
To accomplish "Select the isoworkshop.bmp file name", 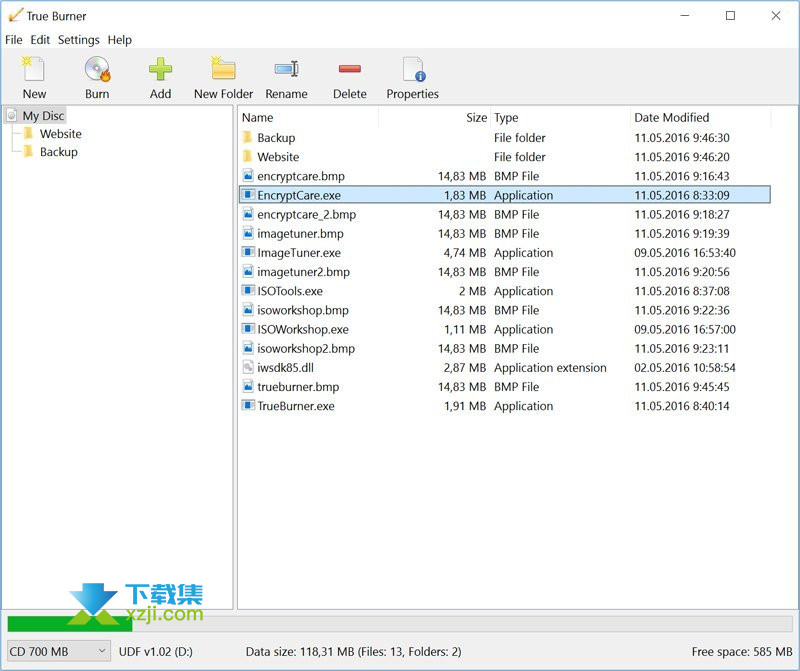I will pos(303,310).
